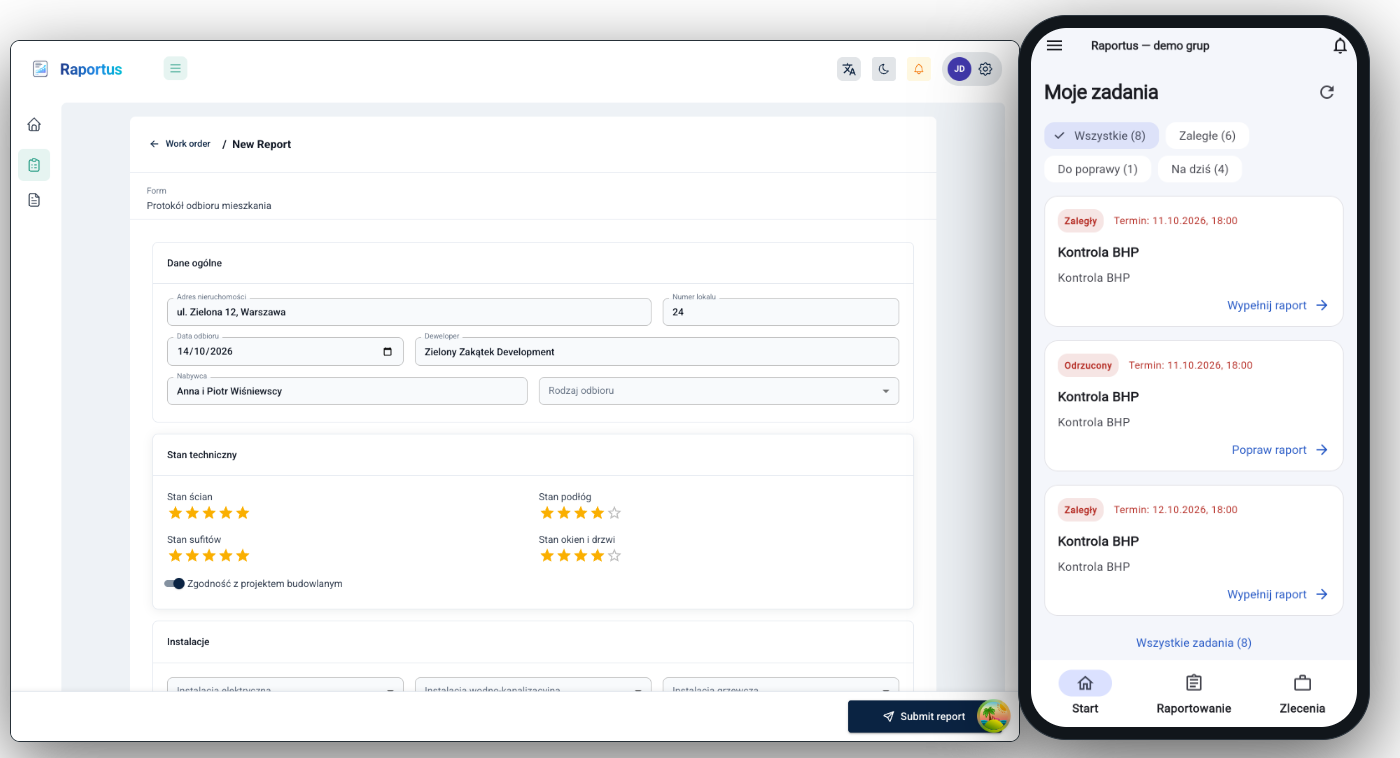Toggle Zgodność z projektem budowlanym switch

pyautogui.click(x=174, y=583)
